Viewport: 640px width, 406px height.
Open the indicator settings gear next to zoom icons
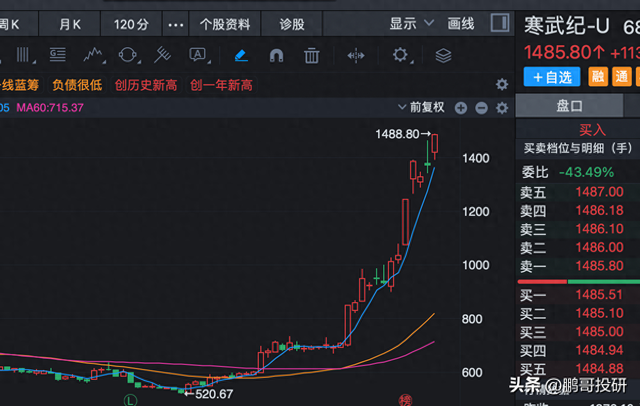[x=502, y=108]
